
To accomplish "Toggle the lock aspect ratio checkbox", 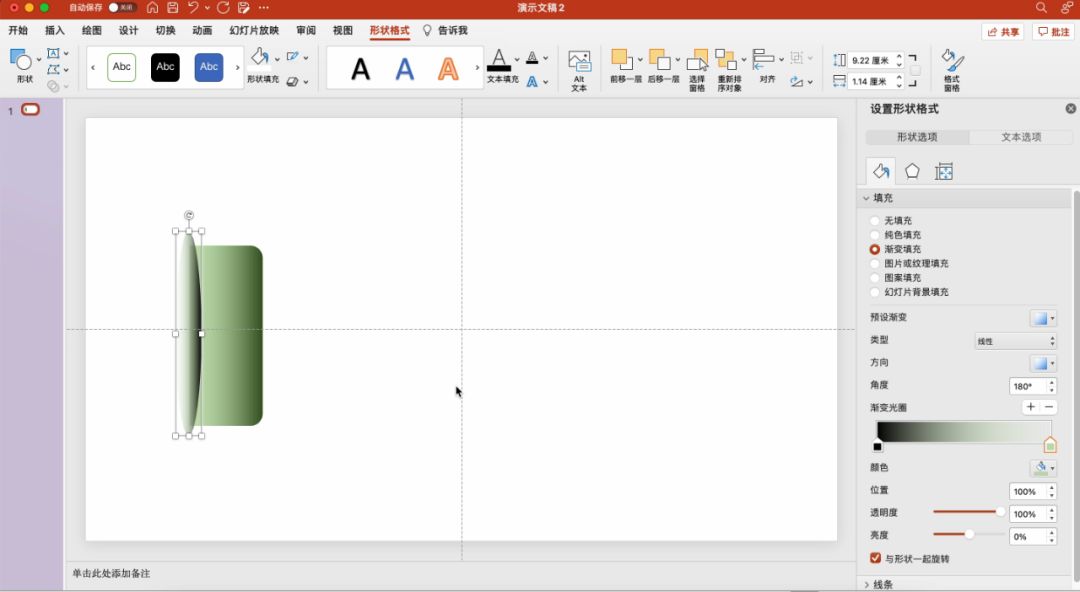I will [x=915, y=70].
